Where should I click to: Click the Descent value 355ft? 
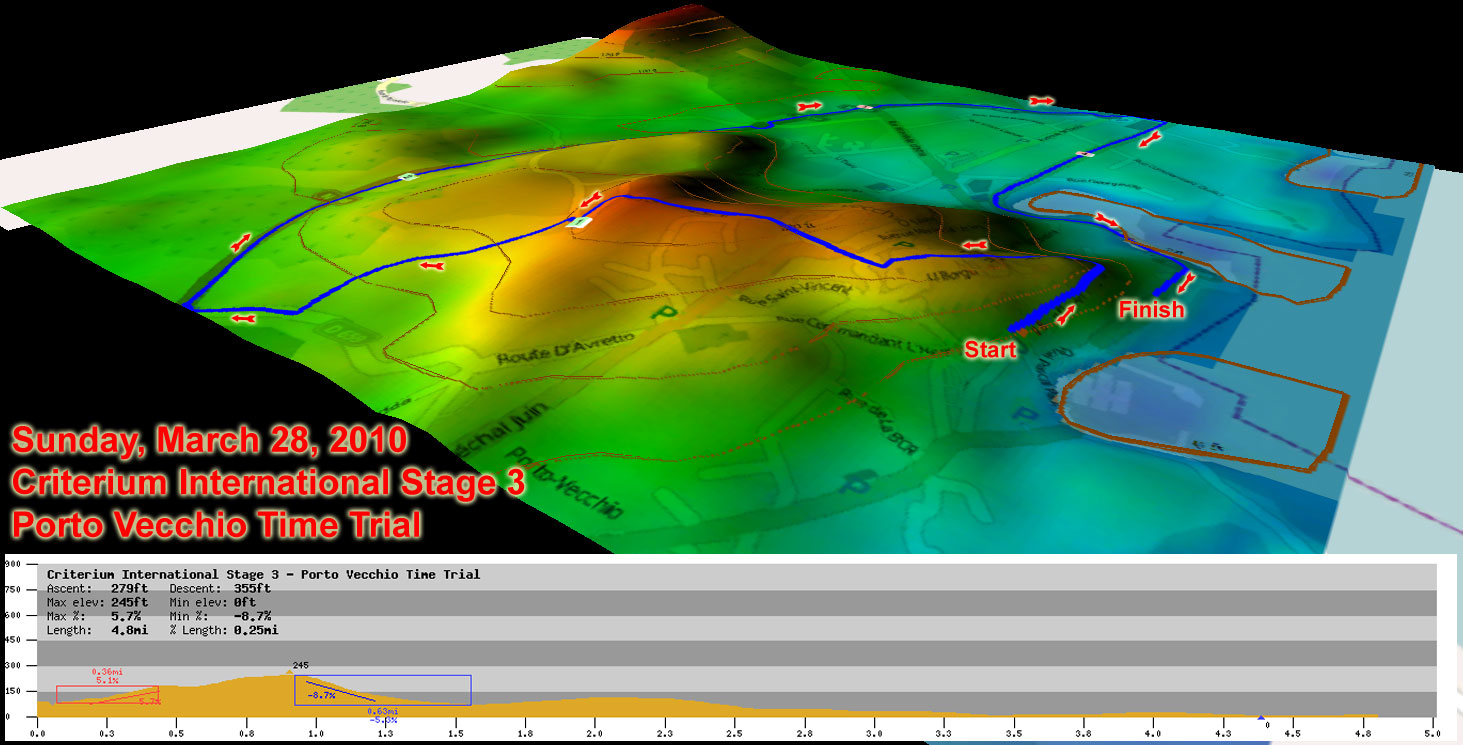coord(252,589)
